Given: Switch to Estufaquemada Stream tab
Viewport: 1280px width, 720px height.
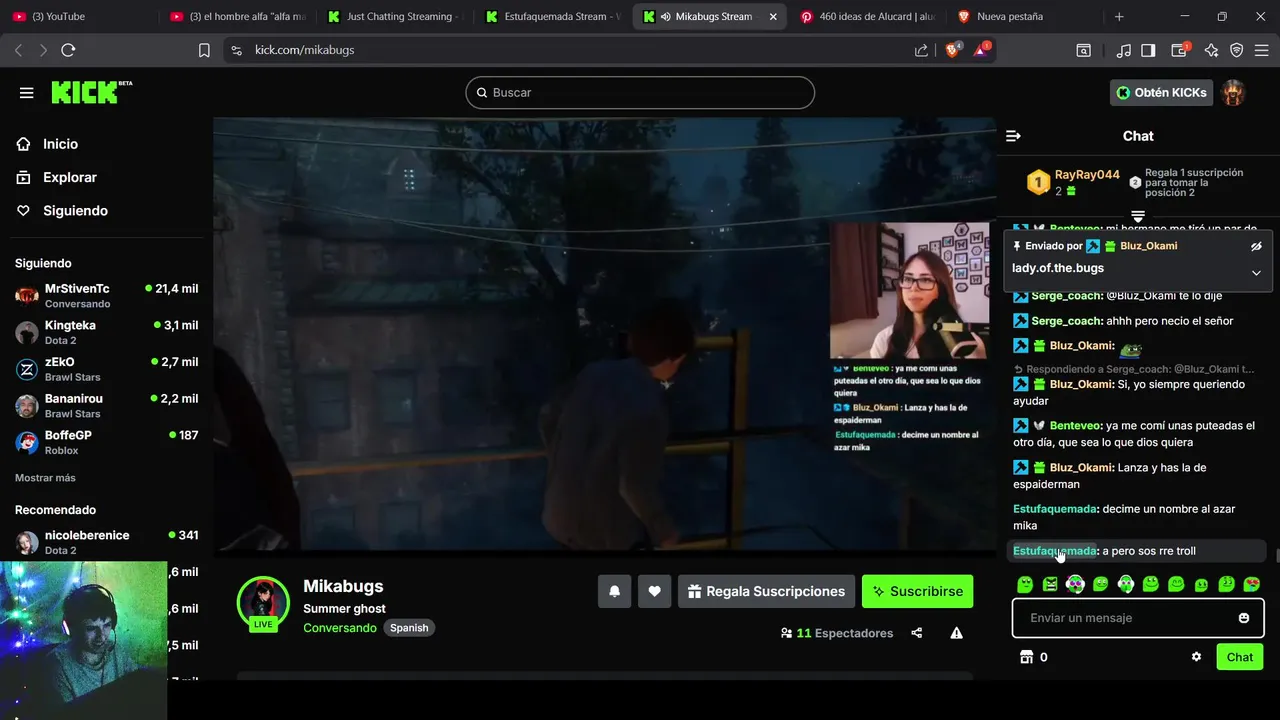Looking at the screenshot, I should (553, 16).
